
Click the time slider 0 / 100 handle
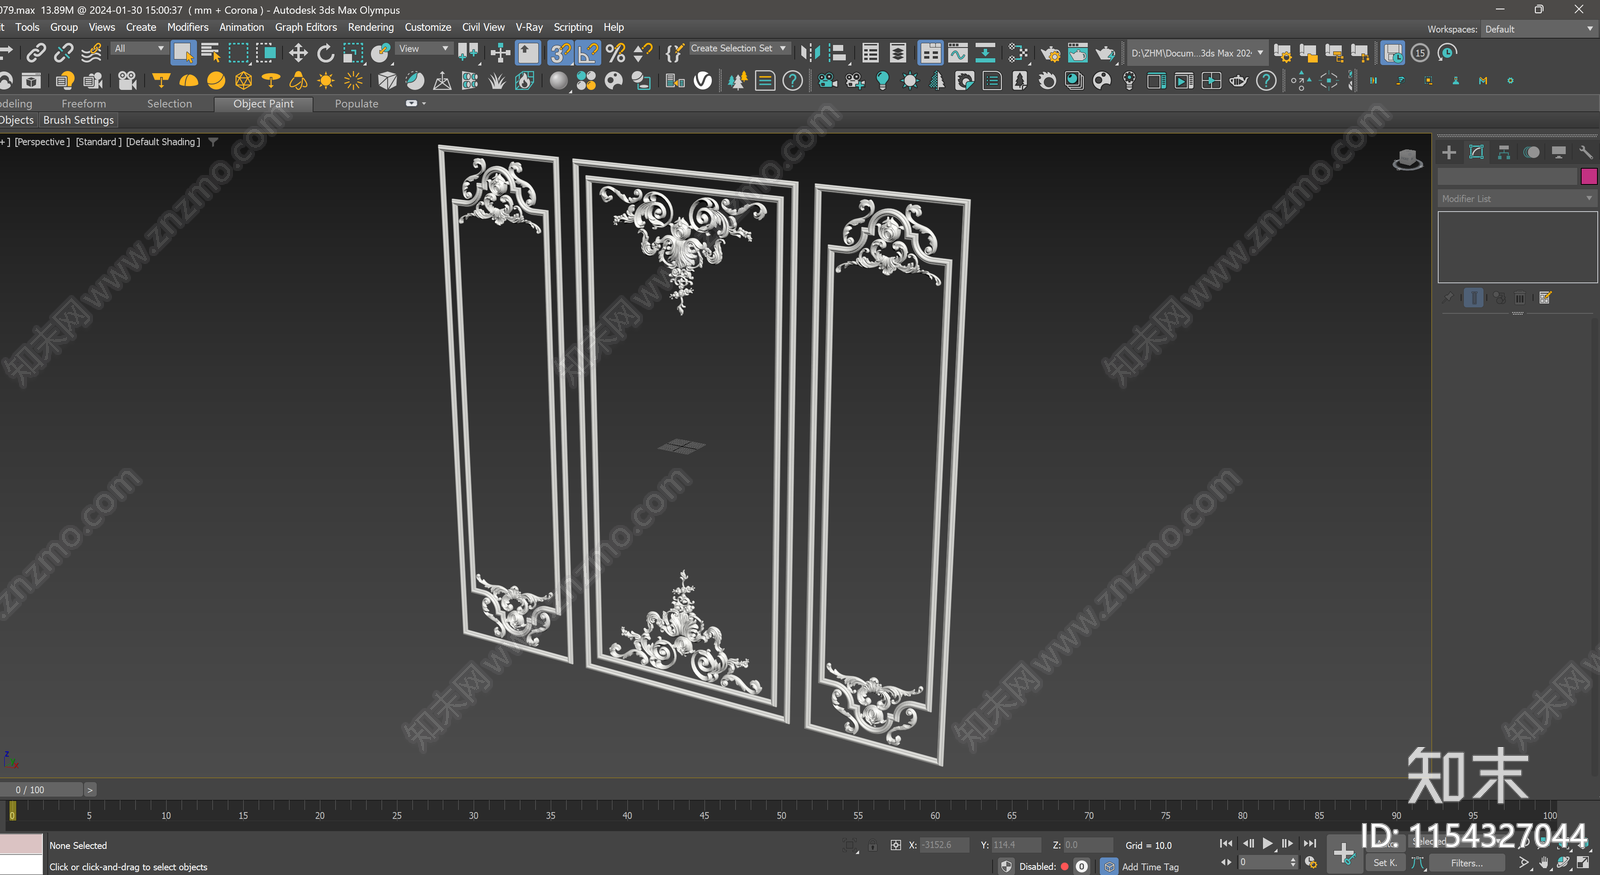[x=41, y=790]
